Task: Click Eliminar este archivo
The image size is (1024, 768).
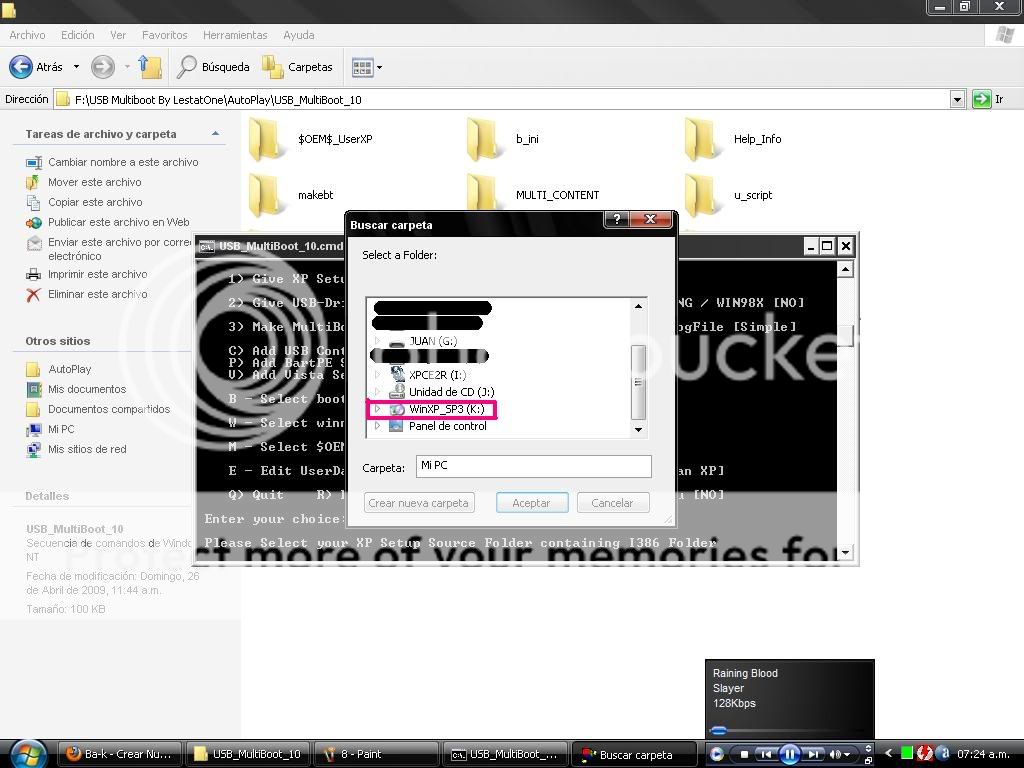Action: click(x=98, y=295)
